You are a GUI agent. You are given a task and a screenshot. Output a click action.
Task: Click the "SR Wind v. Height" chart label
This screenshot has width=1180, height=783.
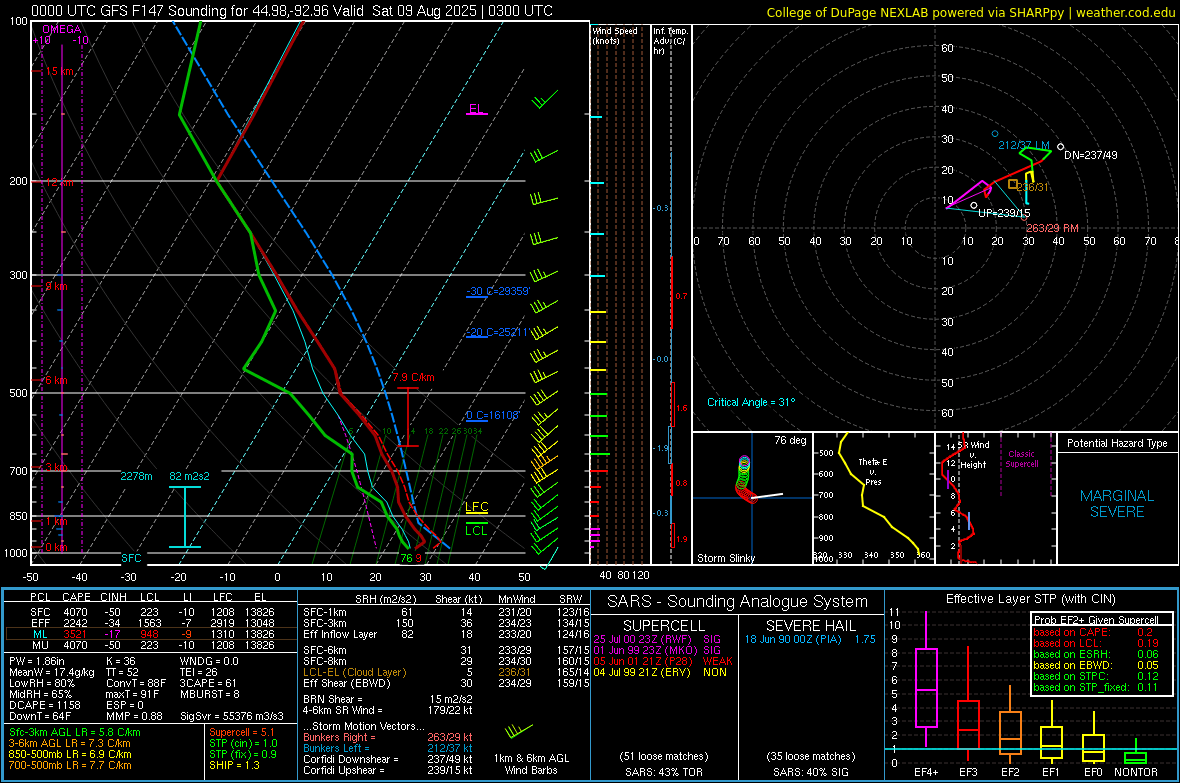[x=975, y=455]
